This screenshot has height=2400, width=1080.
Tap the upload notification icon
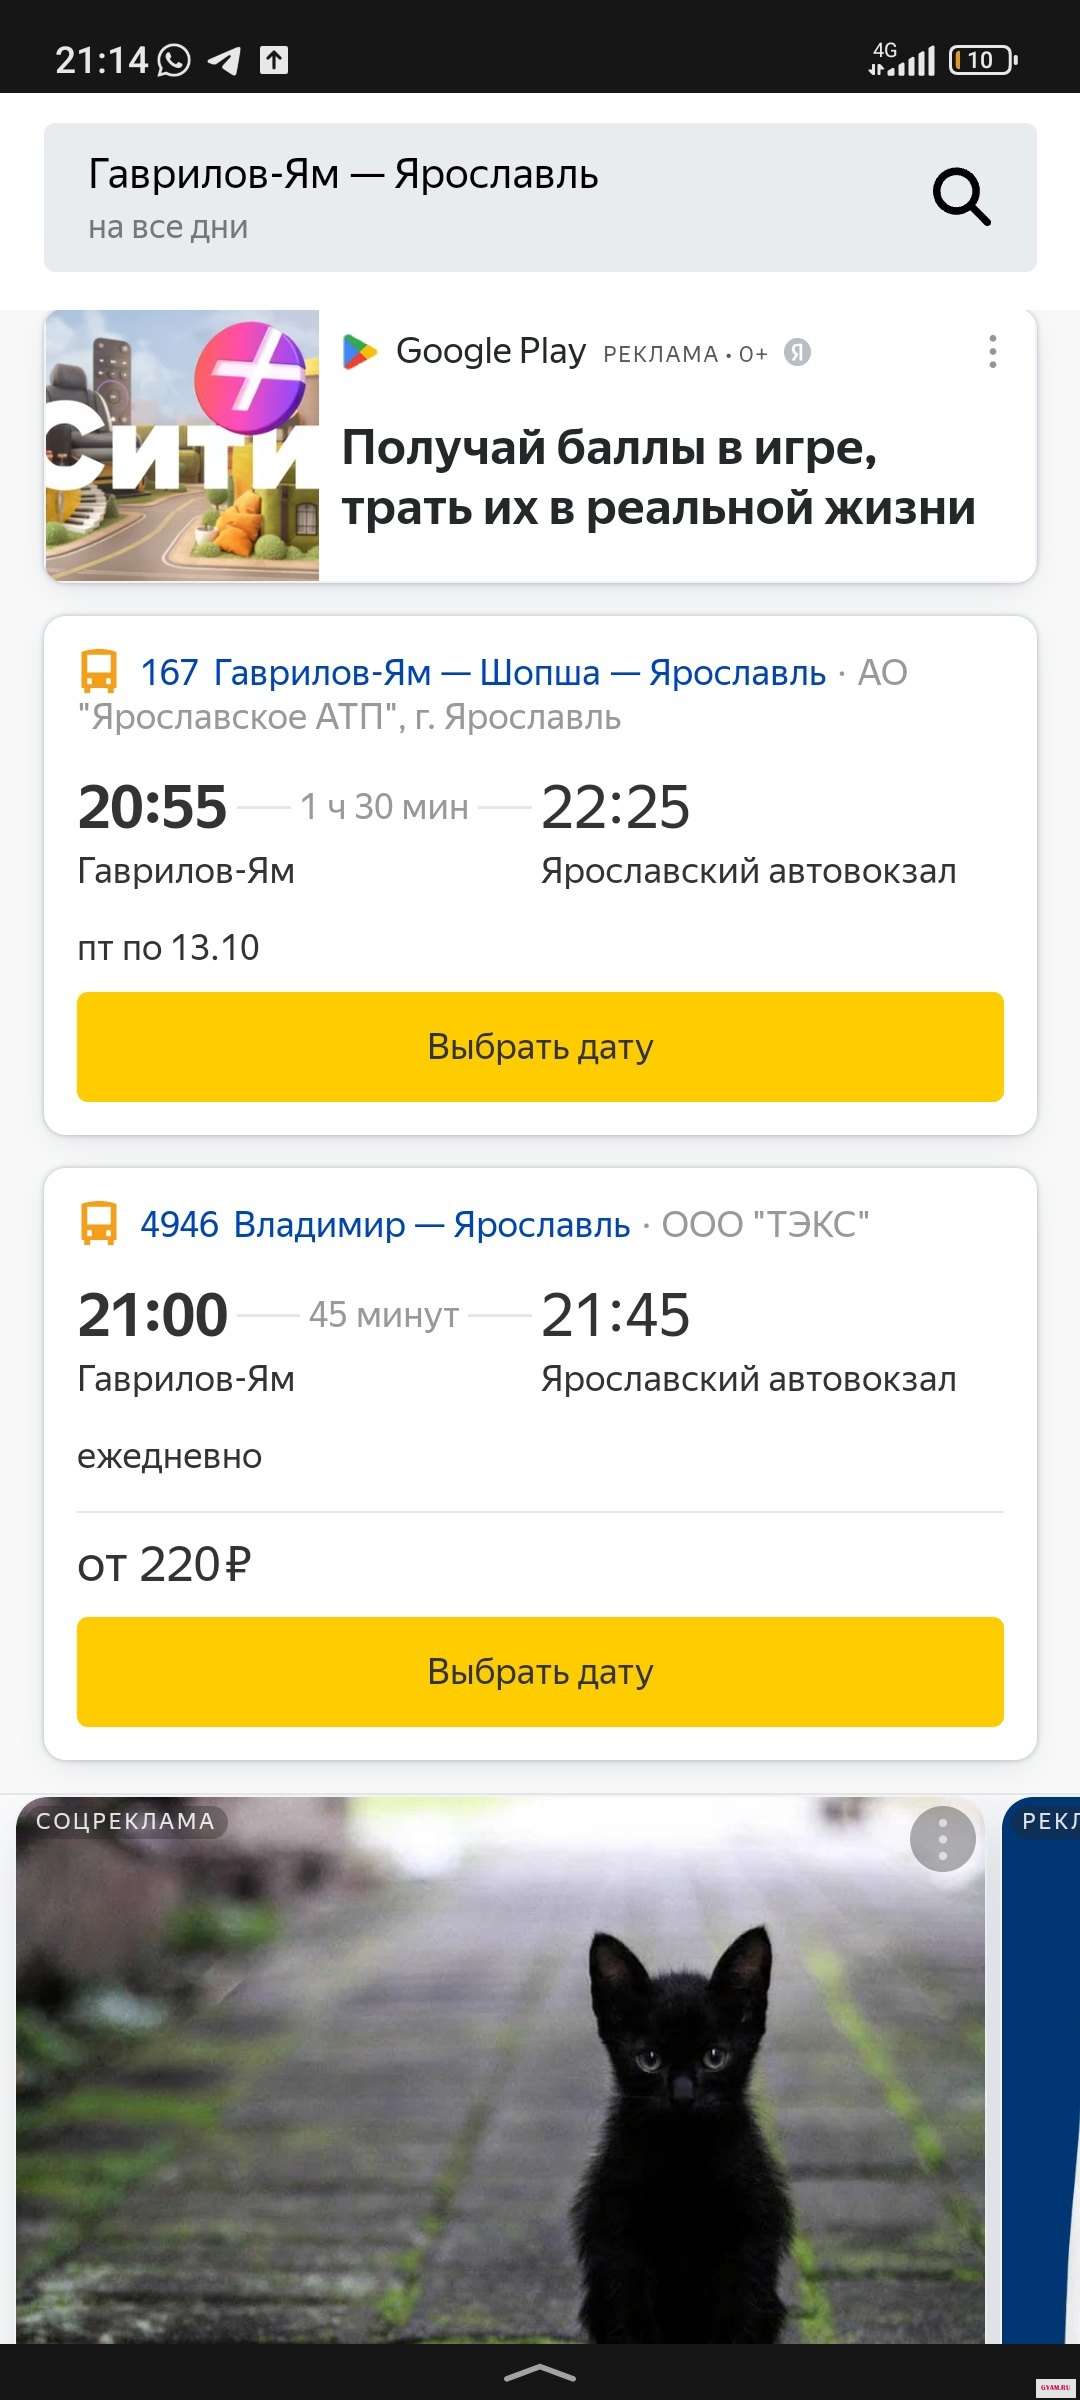pos(274,60)
